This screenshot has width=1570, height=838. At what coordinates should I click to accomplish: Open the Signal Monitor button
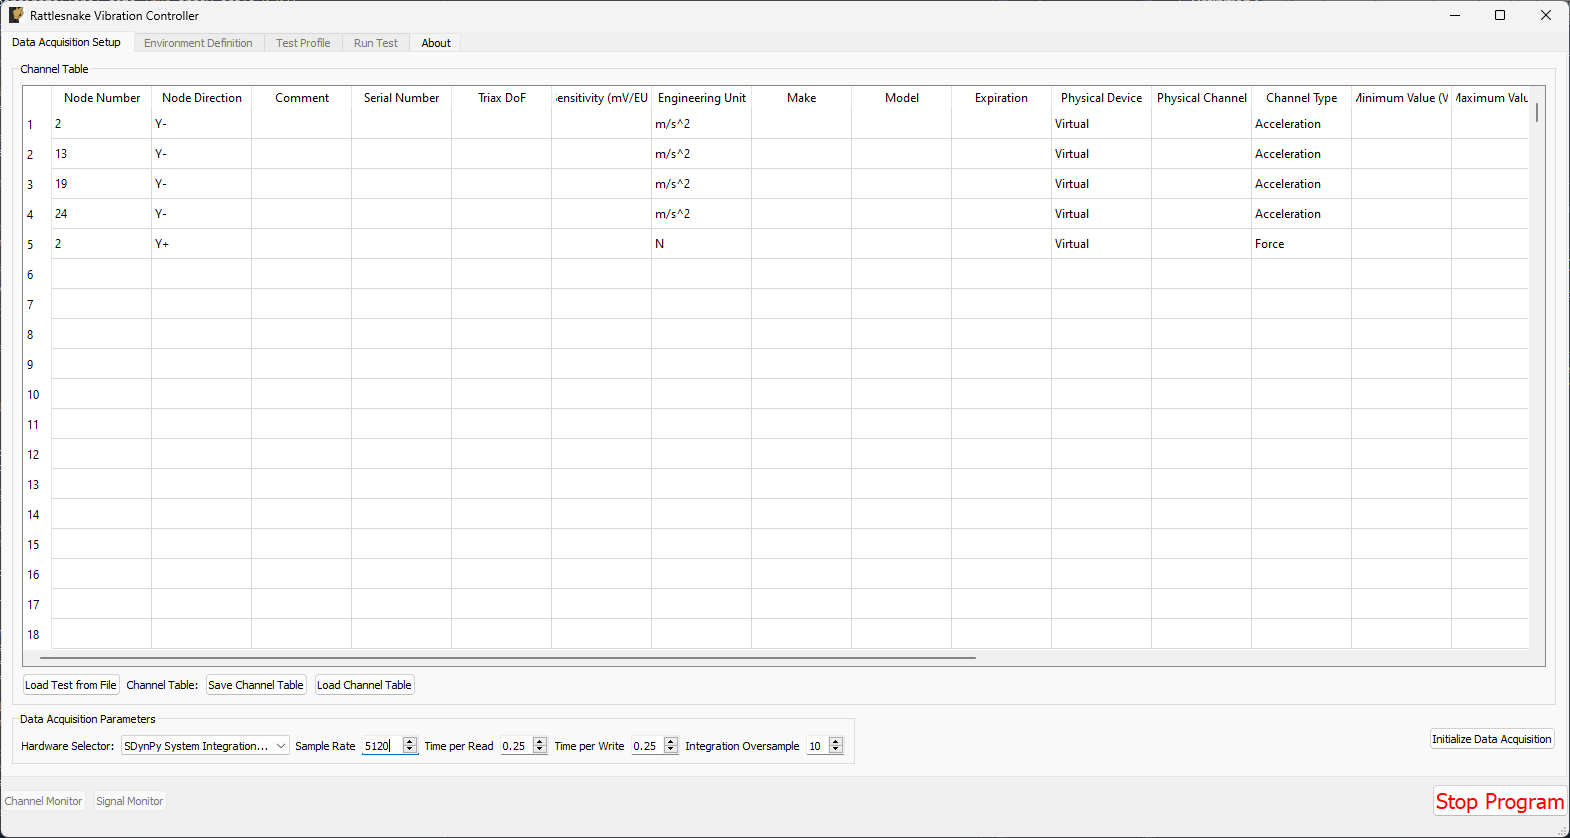(130, 801)
